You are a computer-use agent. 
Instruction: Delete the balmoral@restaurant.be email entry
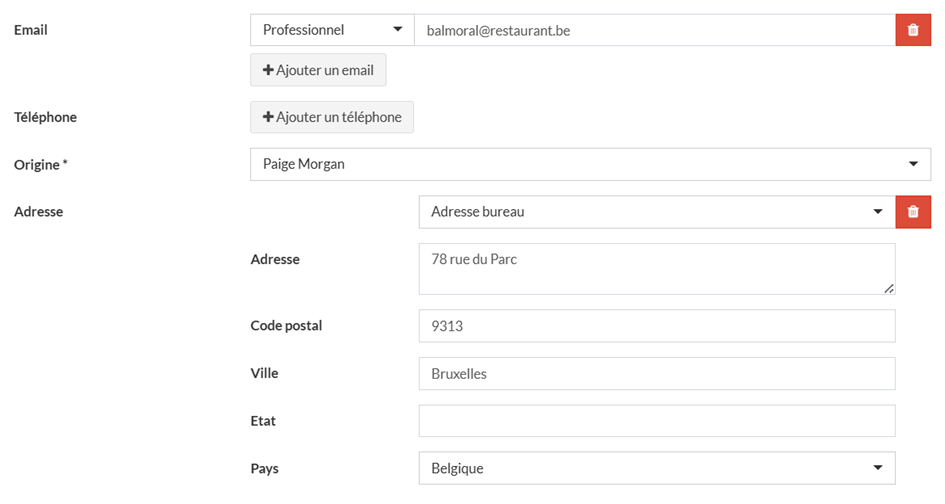click(x=912, y=30)
